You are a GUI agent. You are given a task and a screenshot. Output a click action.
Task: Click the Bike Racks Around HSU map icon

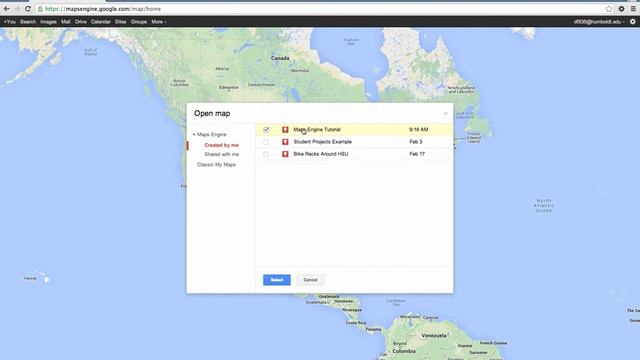point(285,154)
